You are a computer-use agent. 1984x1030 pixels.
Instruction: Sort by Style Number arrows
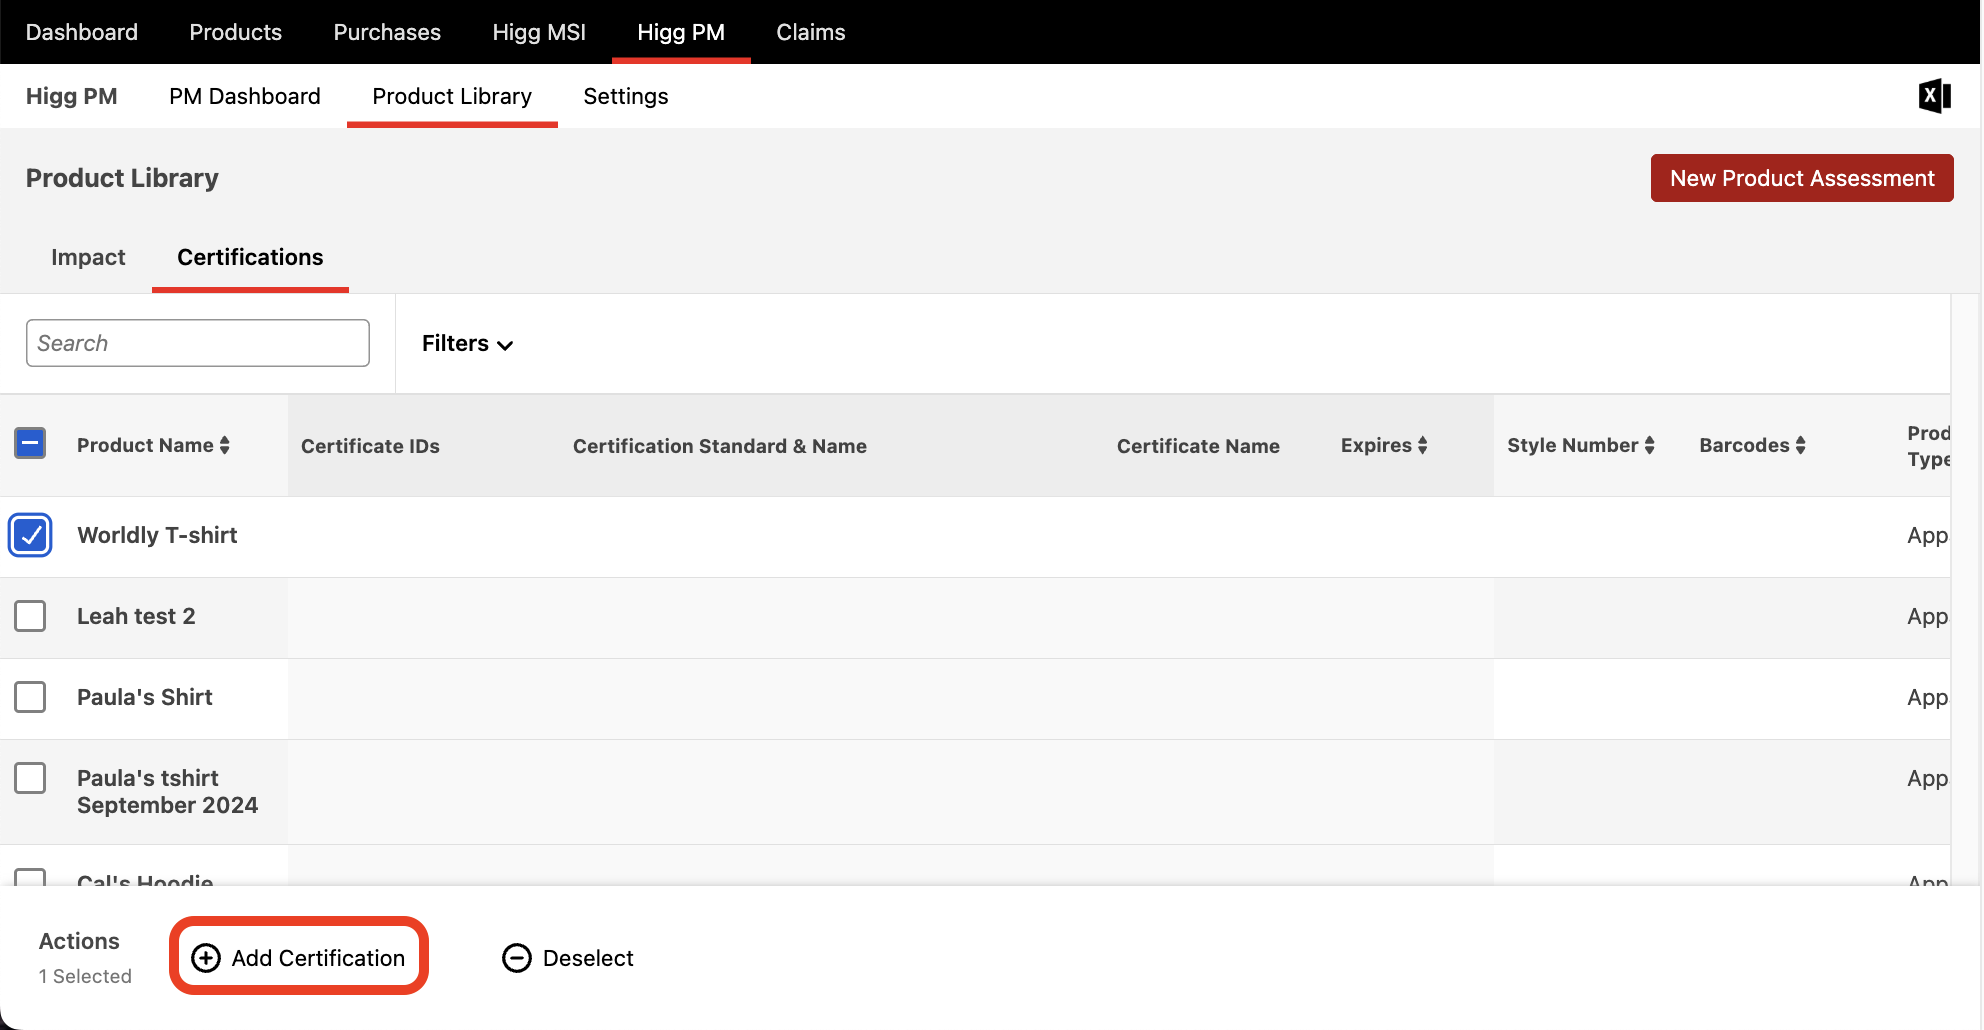1649,445
